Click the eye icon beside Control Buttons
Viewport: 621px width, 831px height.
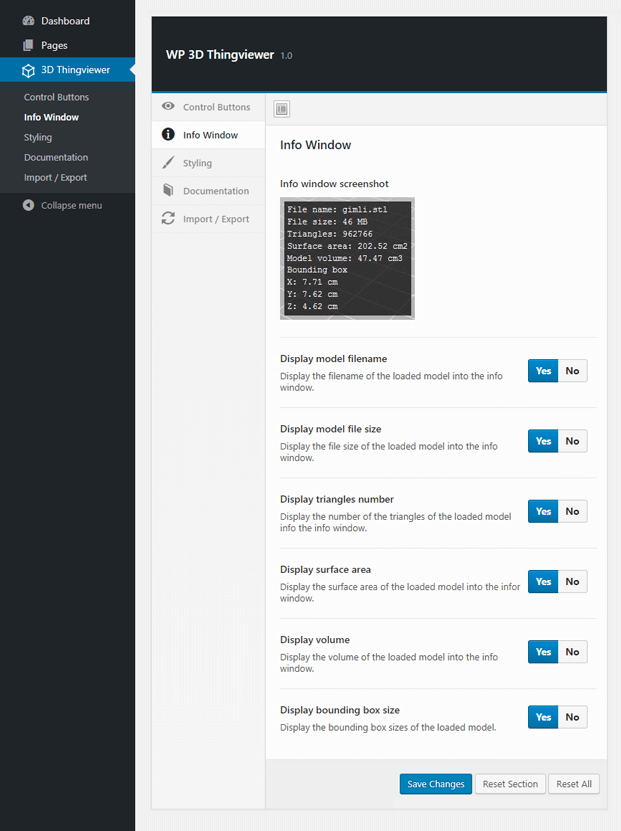[168, 106]
